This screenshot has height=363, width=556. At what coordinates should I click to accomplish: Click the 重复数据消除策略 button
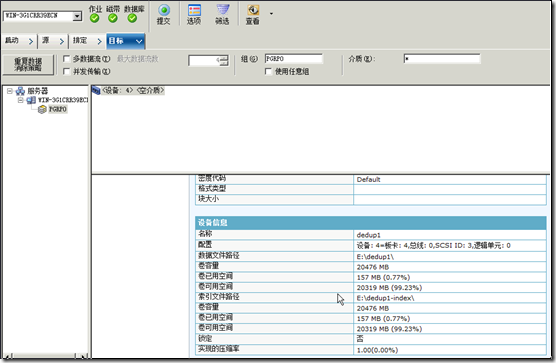coord(28,65)
